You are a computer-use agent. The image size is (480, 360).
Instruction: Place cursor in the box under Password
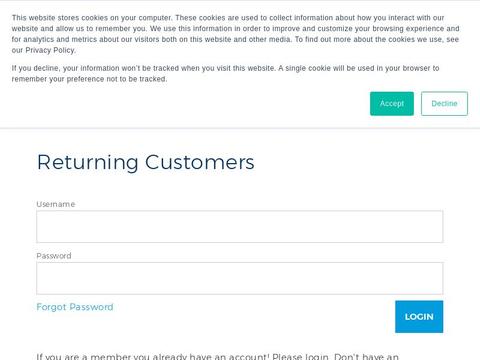[240, 278]
